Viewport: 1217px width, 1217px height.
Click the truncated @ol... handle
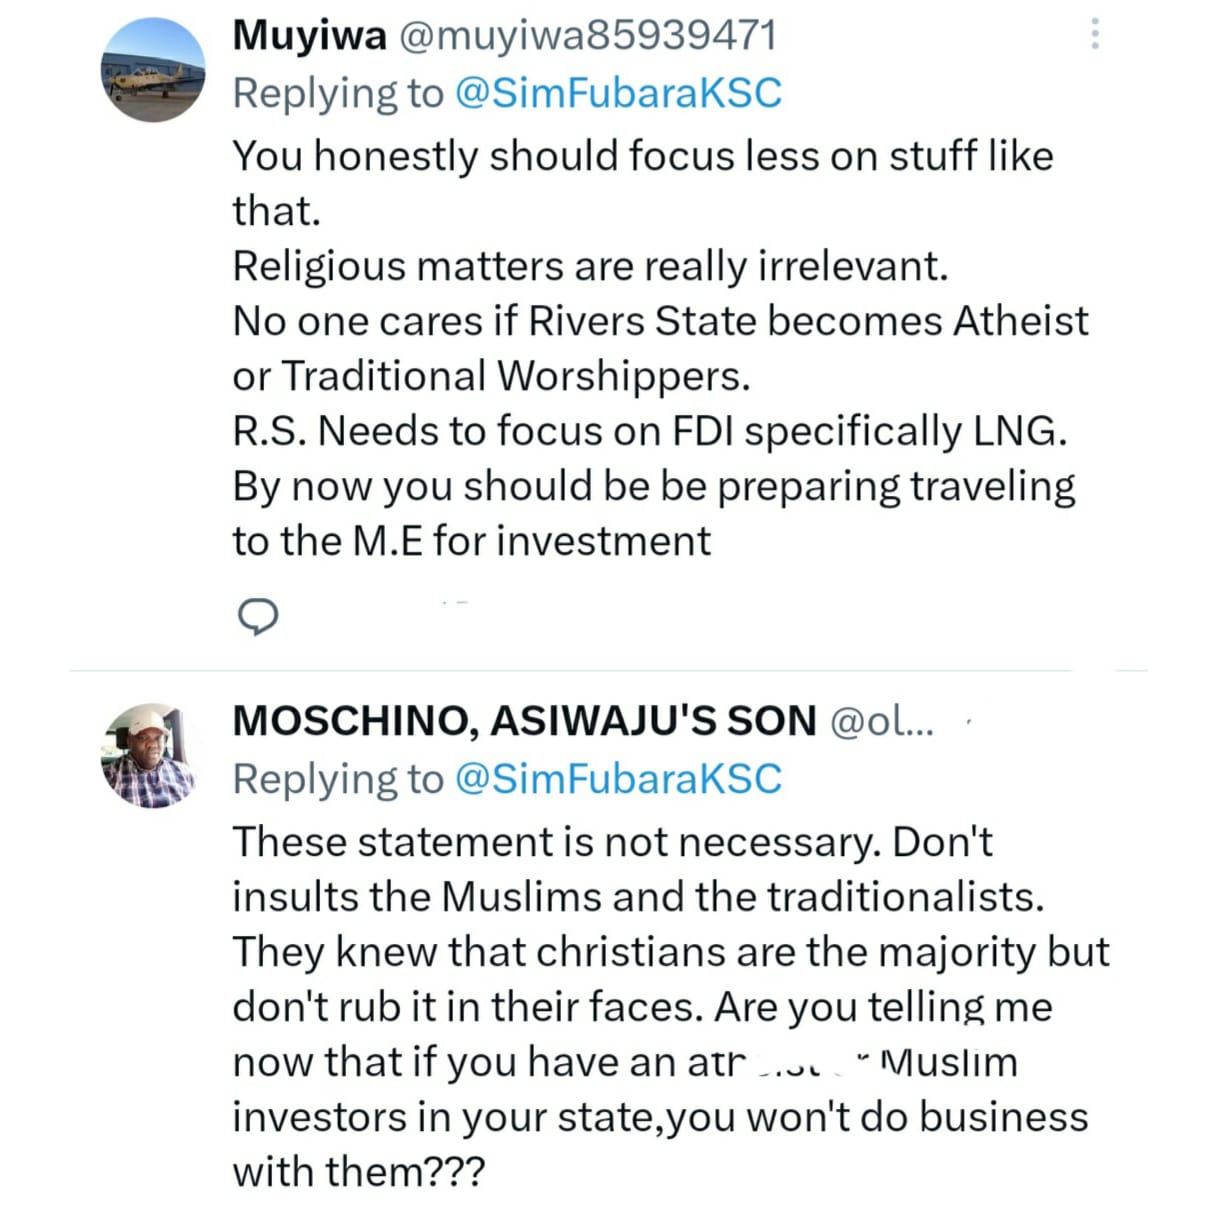[881, 721]
